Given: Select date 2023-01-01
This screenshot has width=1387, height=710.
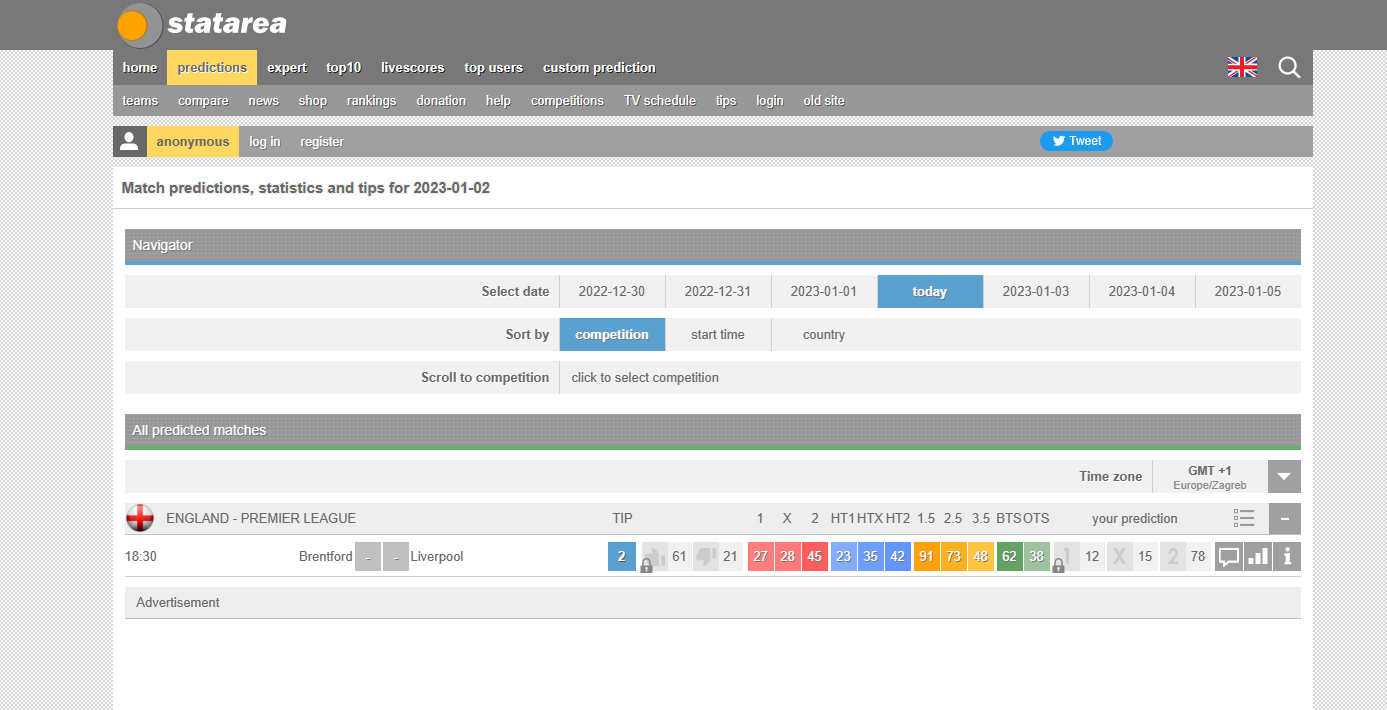Looking at the screenshot, I should click(x=824, y=291).
